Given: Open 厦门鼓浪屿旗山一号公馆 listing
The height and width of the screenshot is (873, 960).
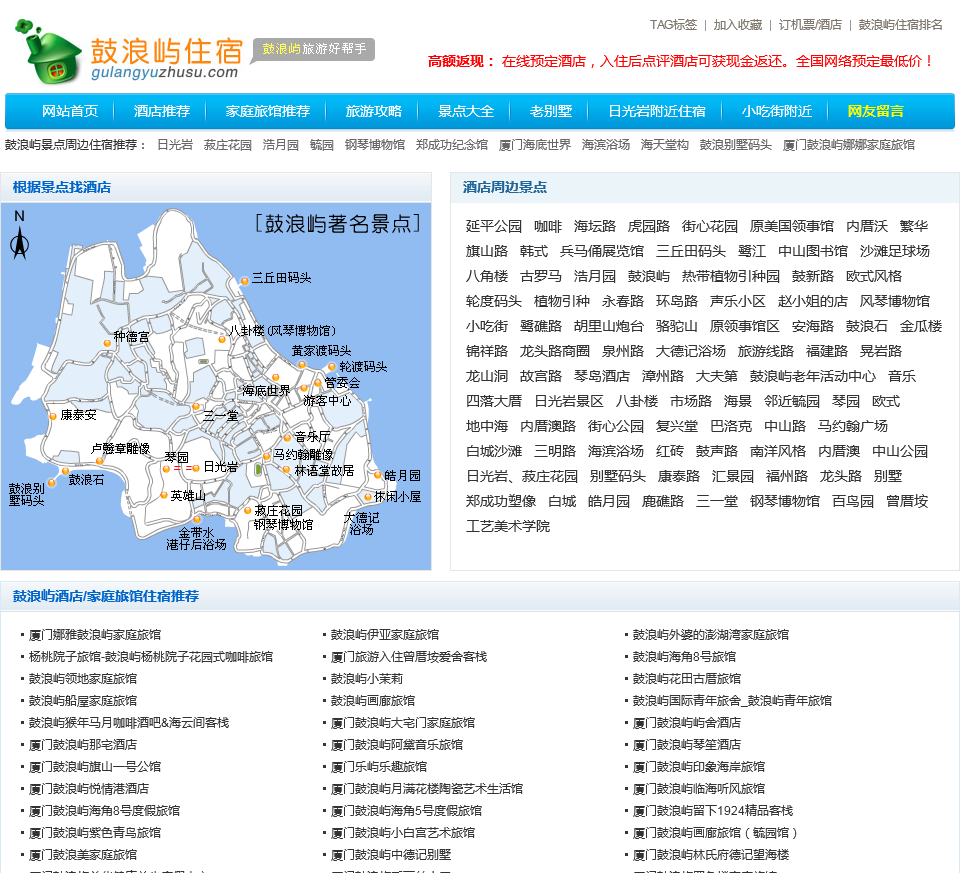Looking at the screenshot, I should coord(95,766).
